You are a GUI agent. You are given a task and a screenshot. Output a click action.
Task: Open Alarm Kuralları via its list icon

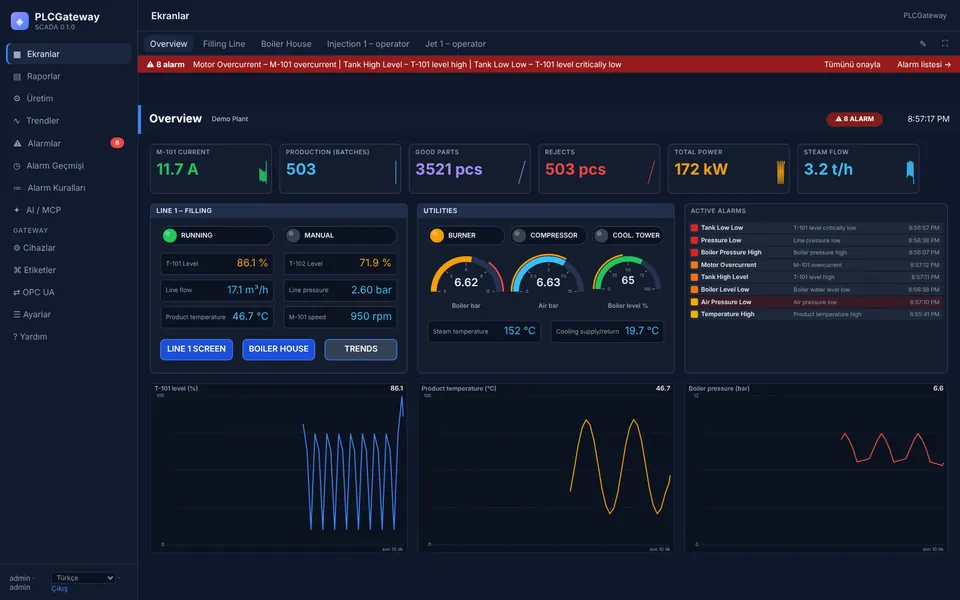(x=17, y=188)
